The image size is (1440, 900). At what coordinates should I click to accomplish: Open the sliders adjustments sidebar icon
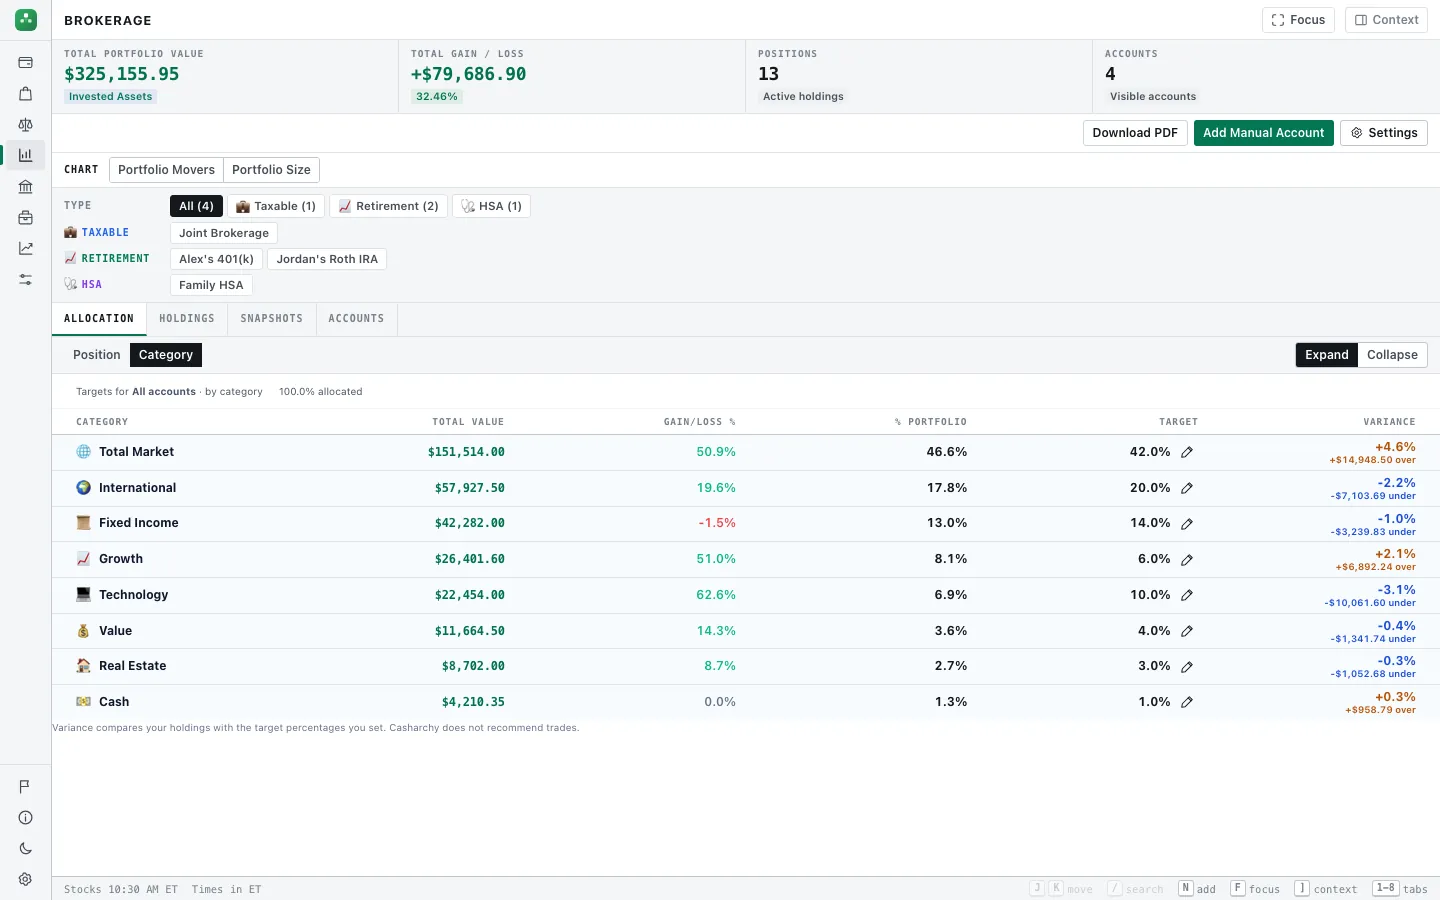click(x=26, y=280)
